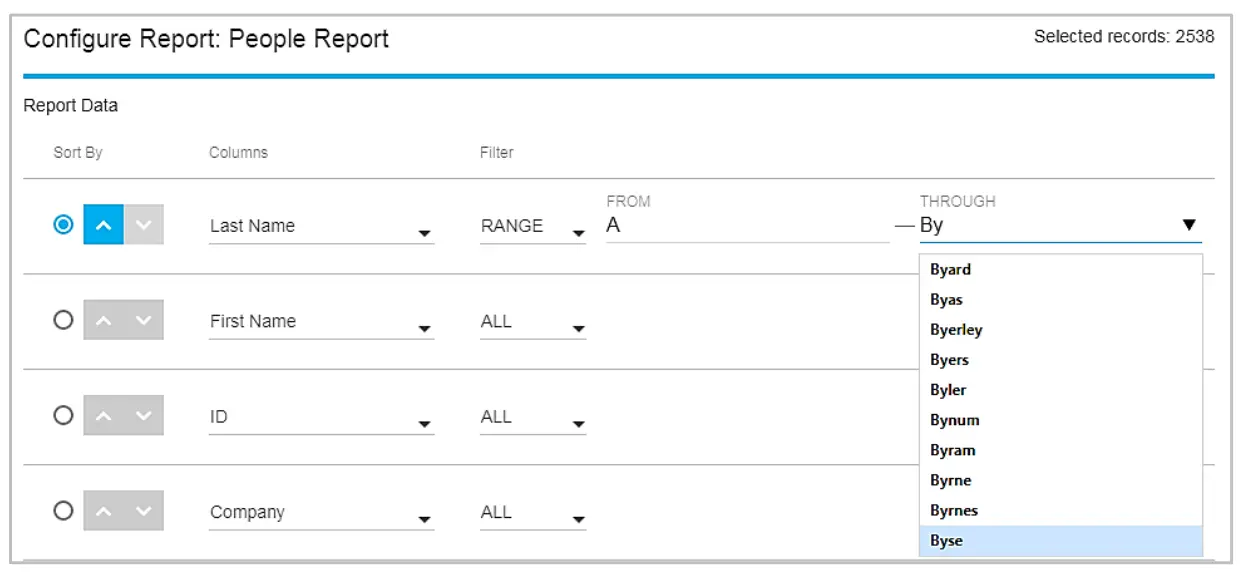Click the First Name row ascending arrow
The width and height of the screenshot is (1242, 572).
coord(103,320)
